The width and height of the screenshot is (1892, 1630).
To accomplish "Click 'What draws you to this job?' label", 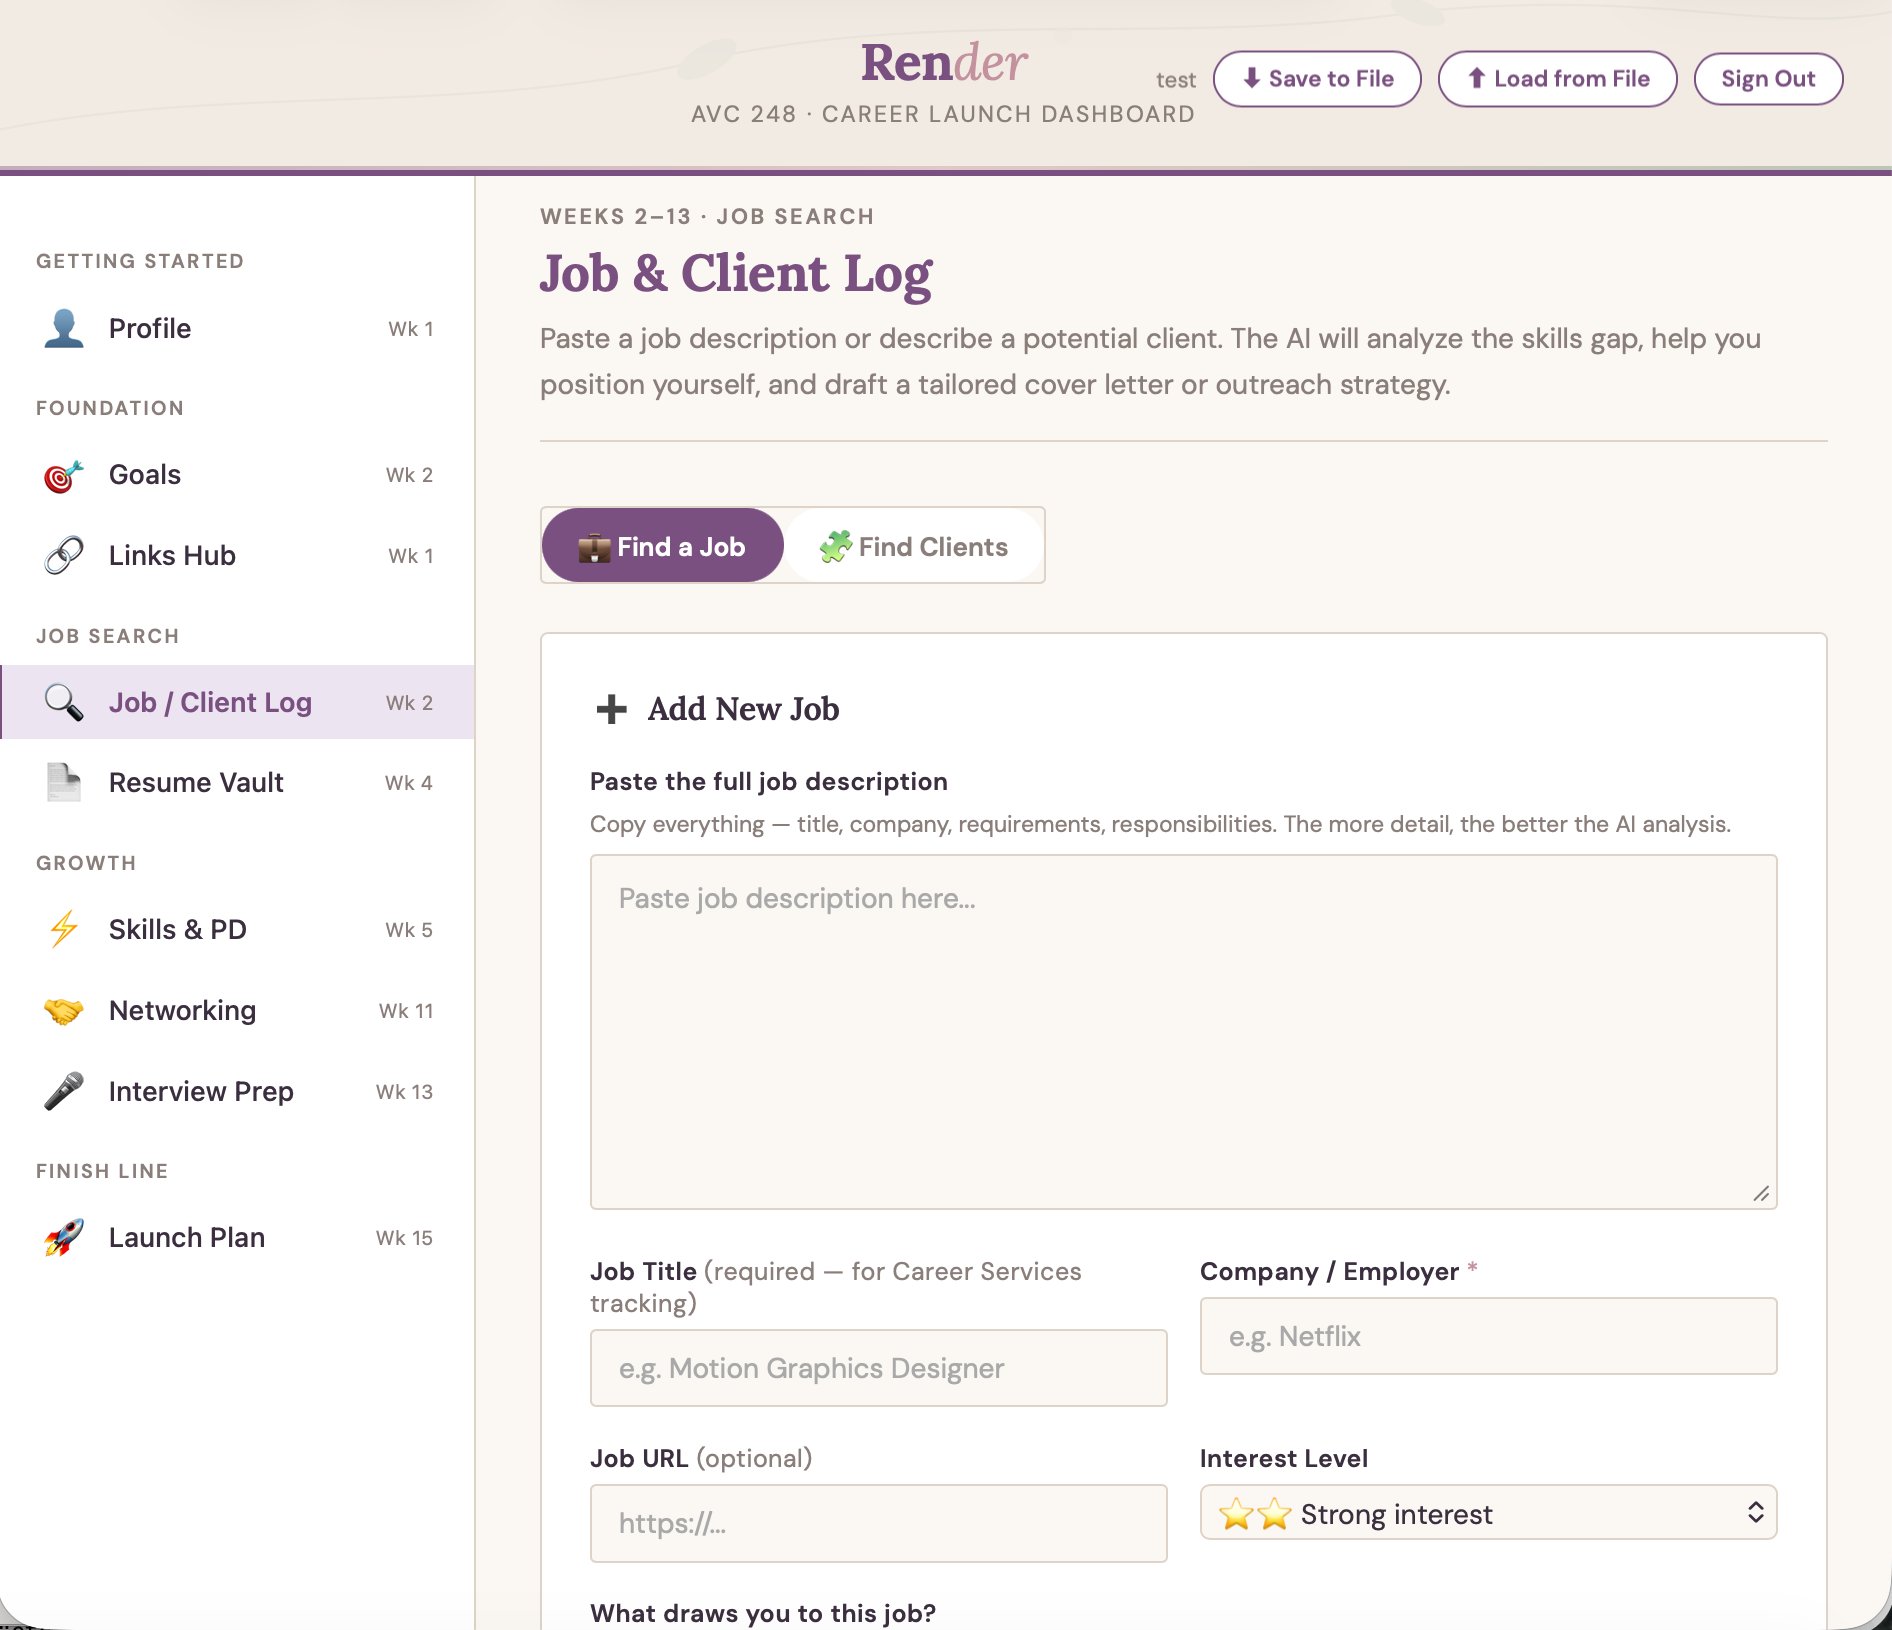I will pos(763,1613).
